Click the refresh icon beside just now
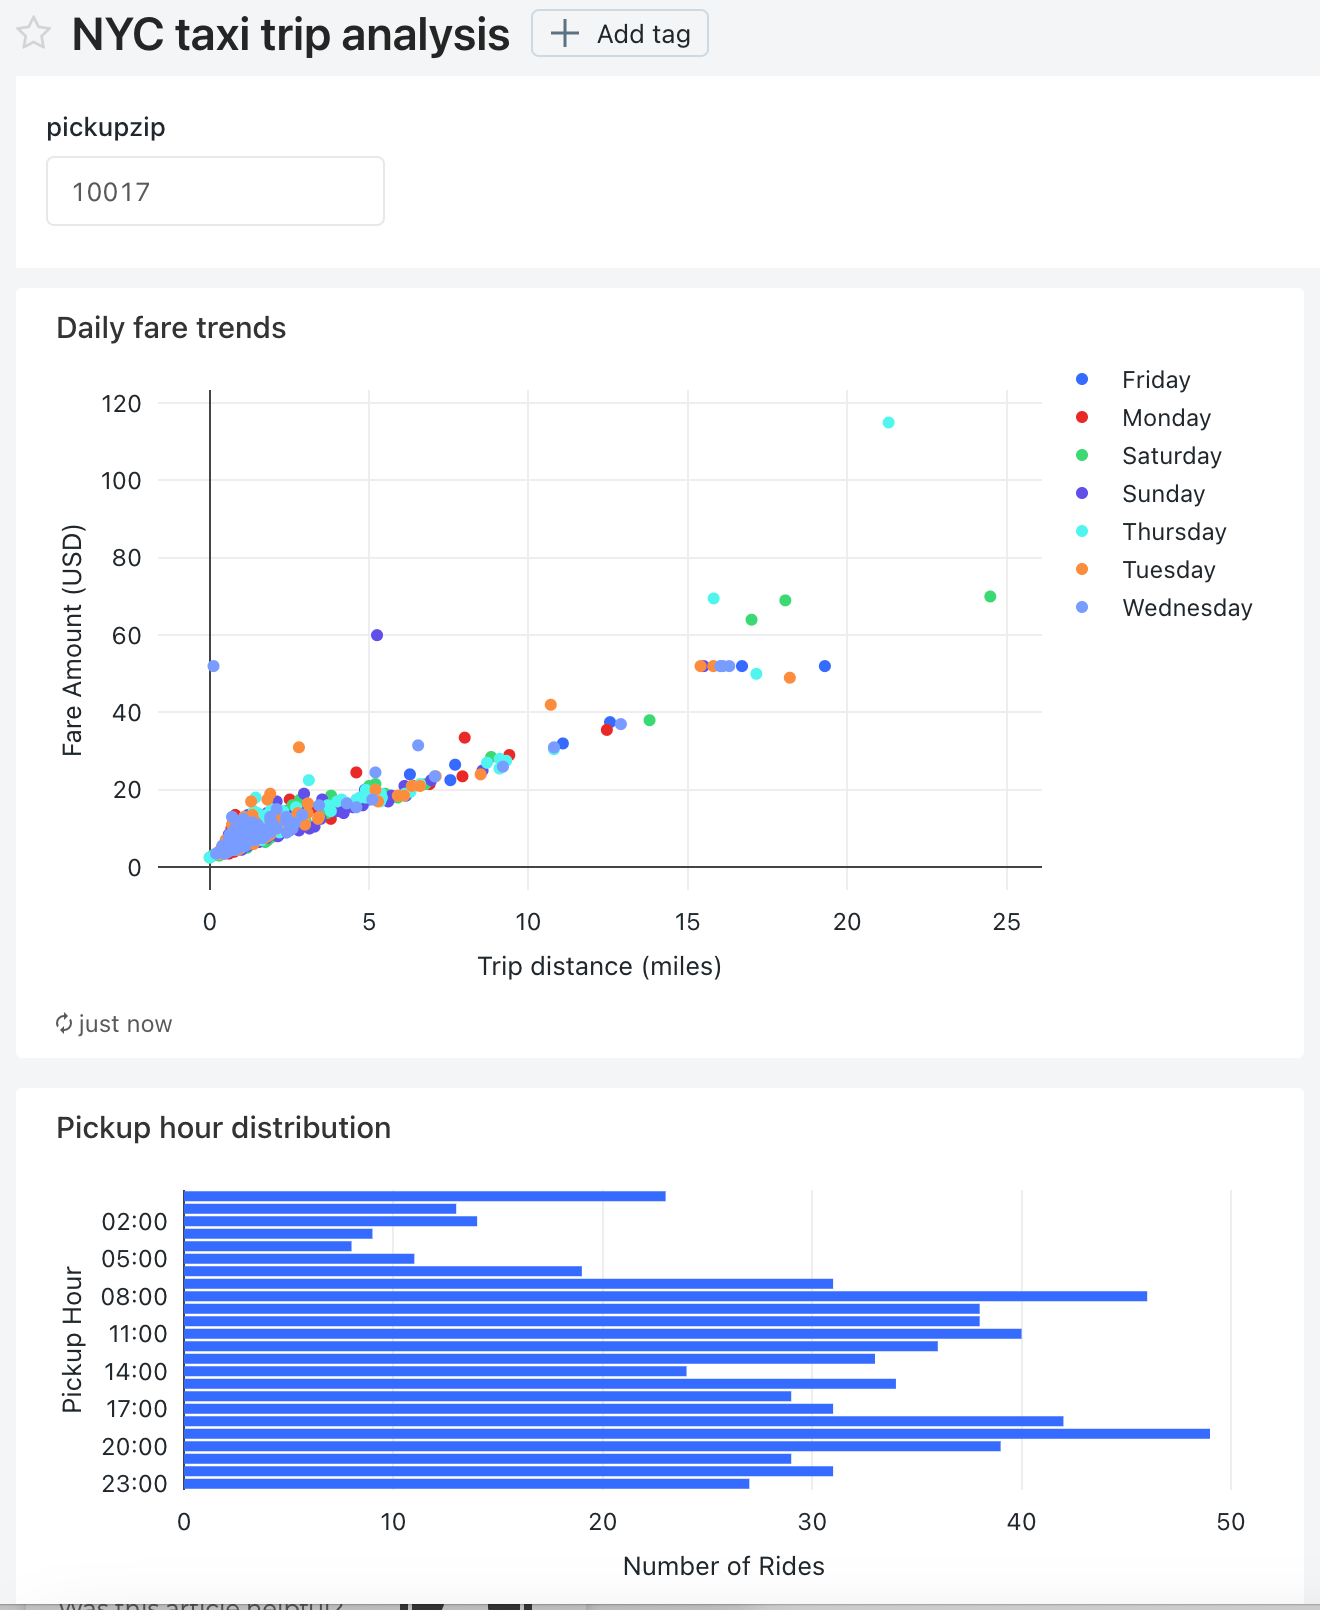This screenshot has width=1320, height=1610. [64, 1023]
